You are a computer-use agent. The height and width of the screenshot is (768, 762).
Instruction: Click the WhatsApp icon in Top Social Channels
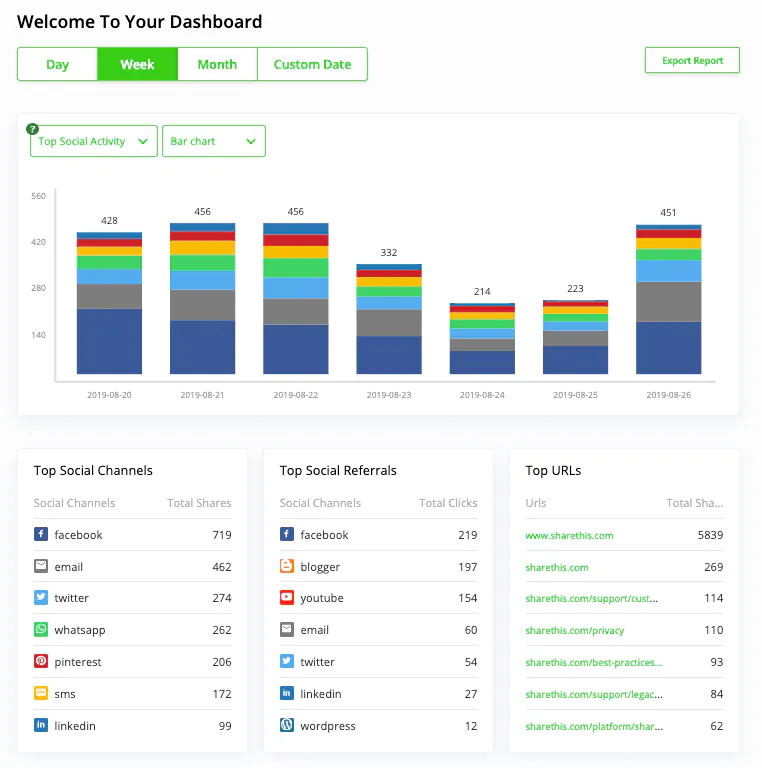[x=41, y=630]
